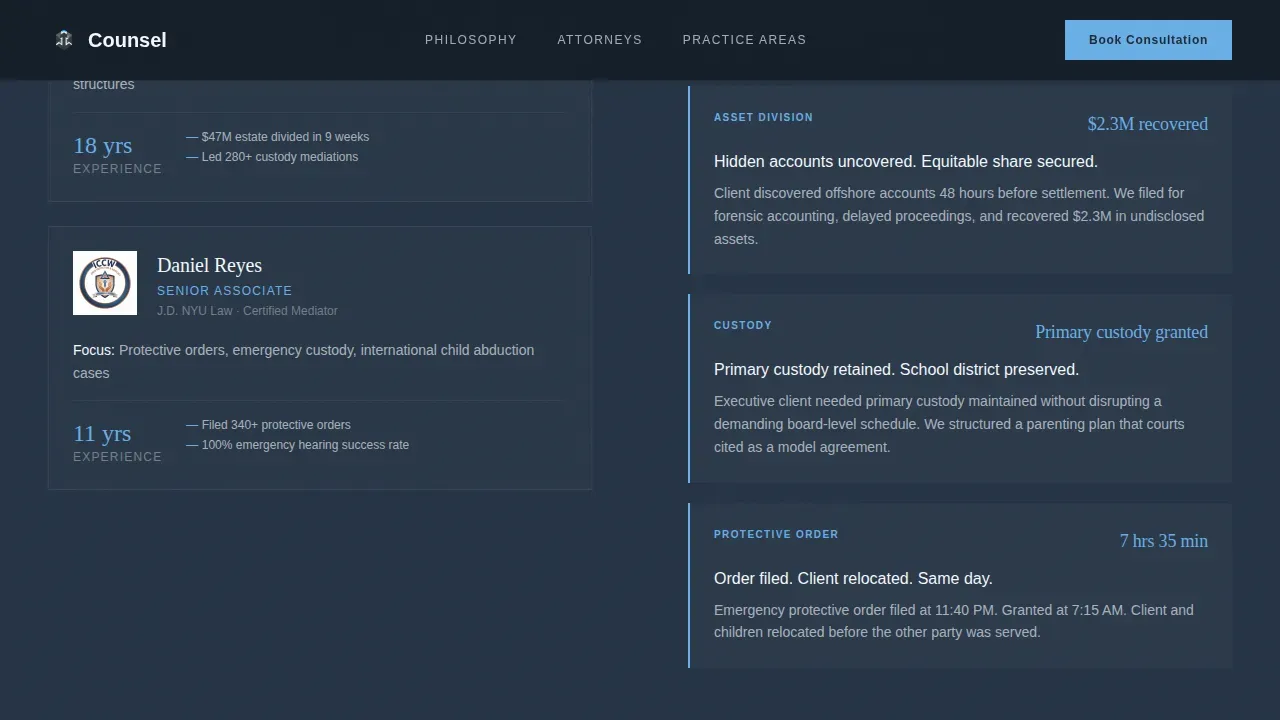Click J.D. NYU Law · Certified Mediator

pyautogui.click(x=247, y=311)
